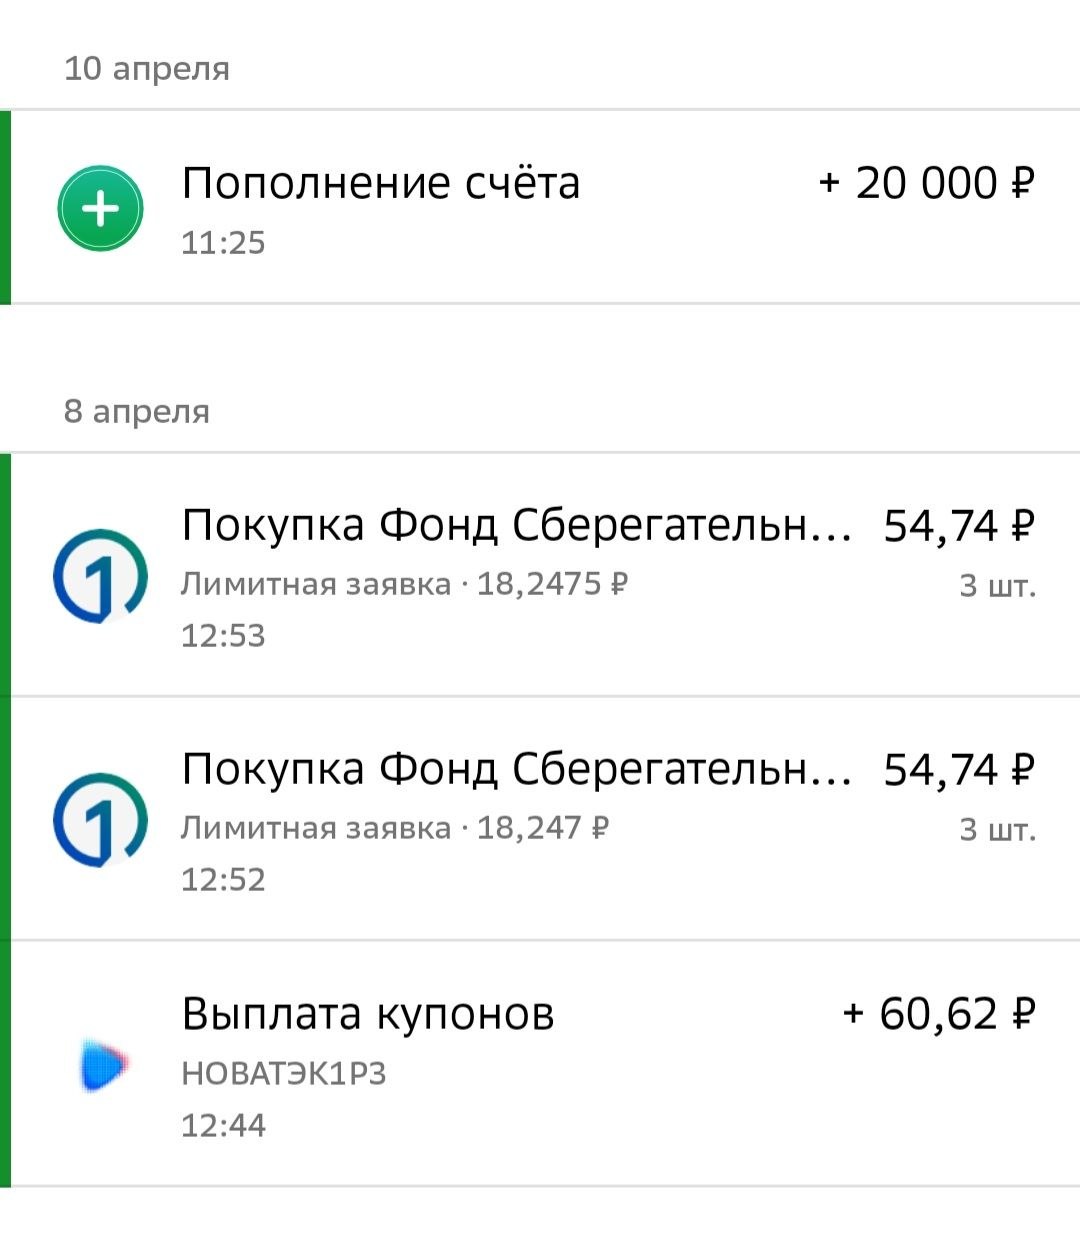Tap the 12:52 timestamp
Image resolution: width=1080 pixels, height=1234 pixels.
[x=223, y=880]
